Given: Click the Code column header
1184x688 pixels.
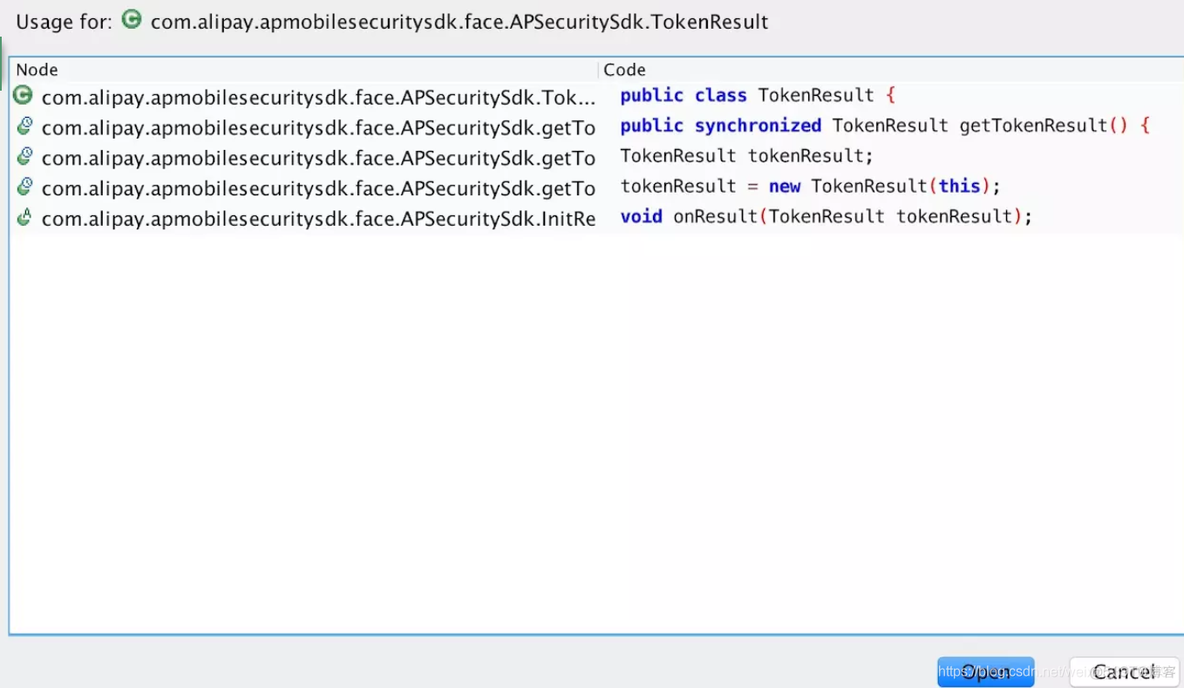Looking at the screenshot, I should [891, 69].
